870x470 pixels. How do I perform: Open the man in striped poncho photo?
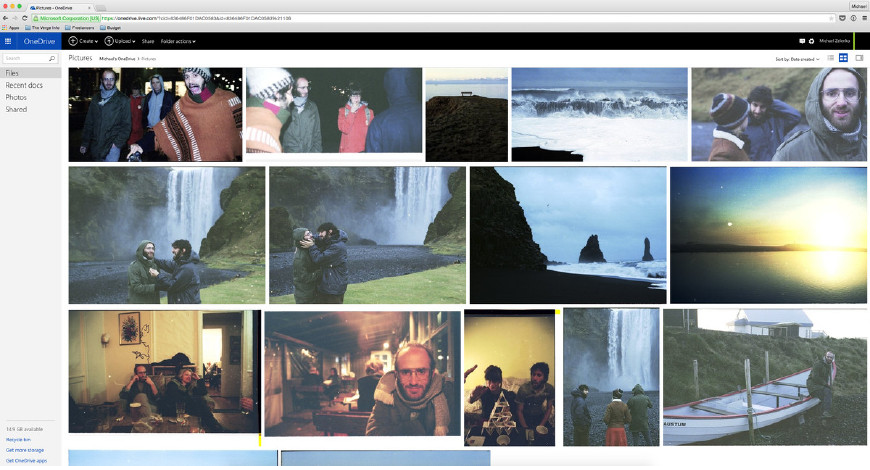pos(155,115)
